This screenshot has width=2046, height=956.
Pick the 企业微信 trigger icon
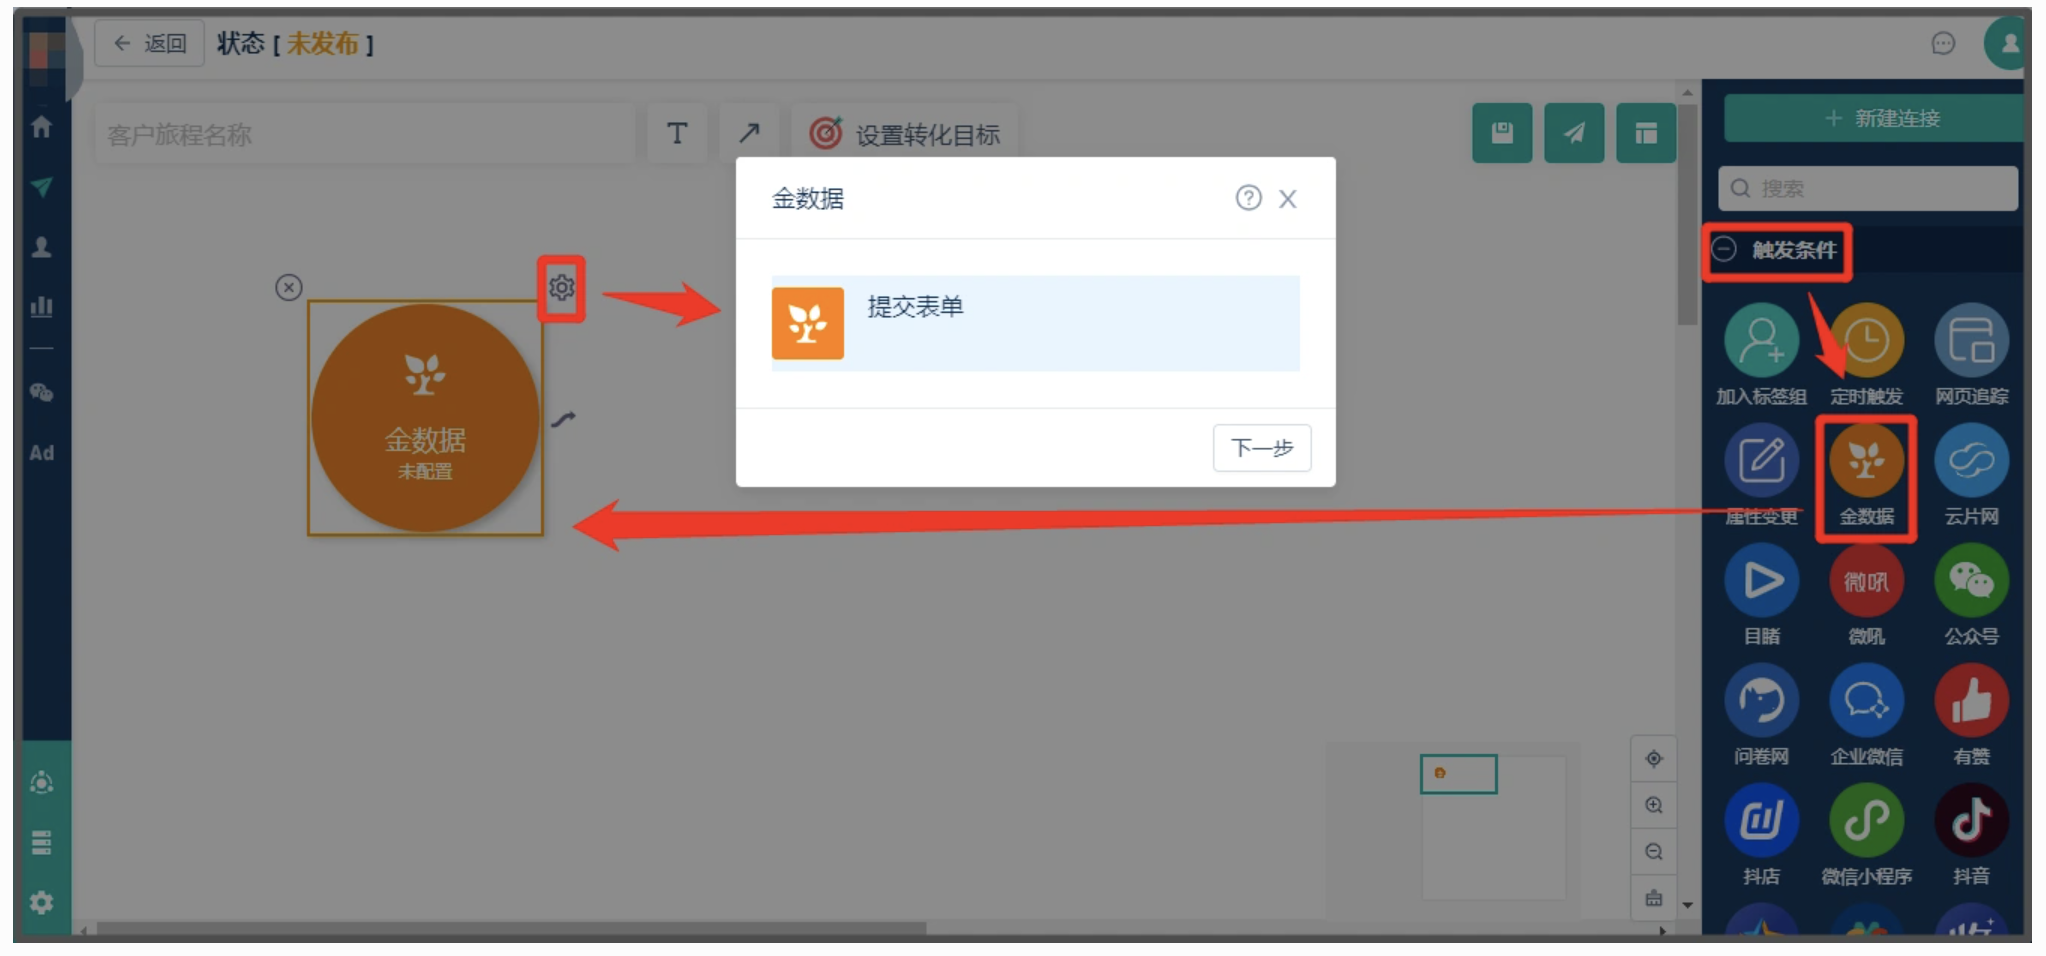1866,701
